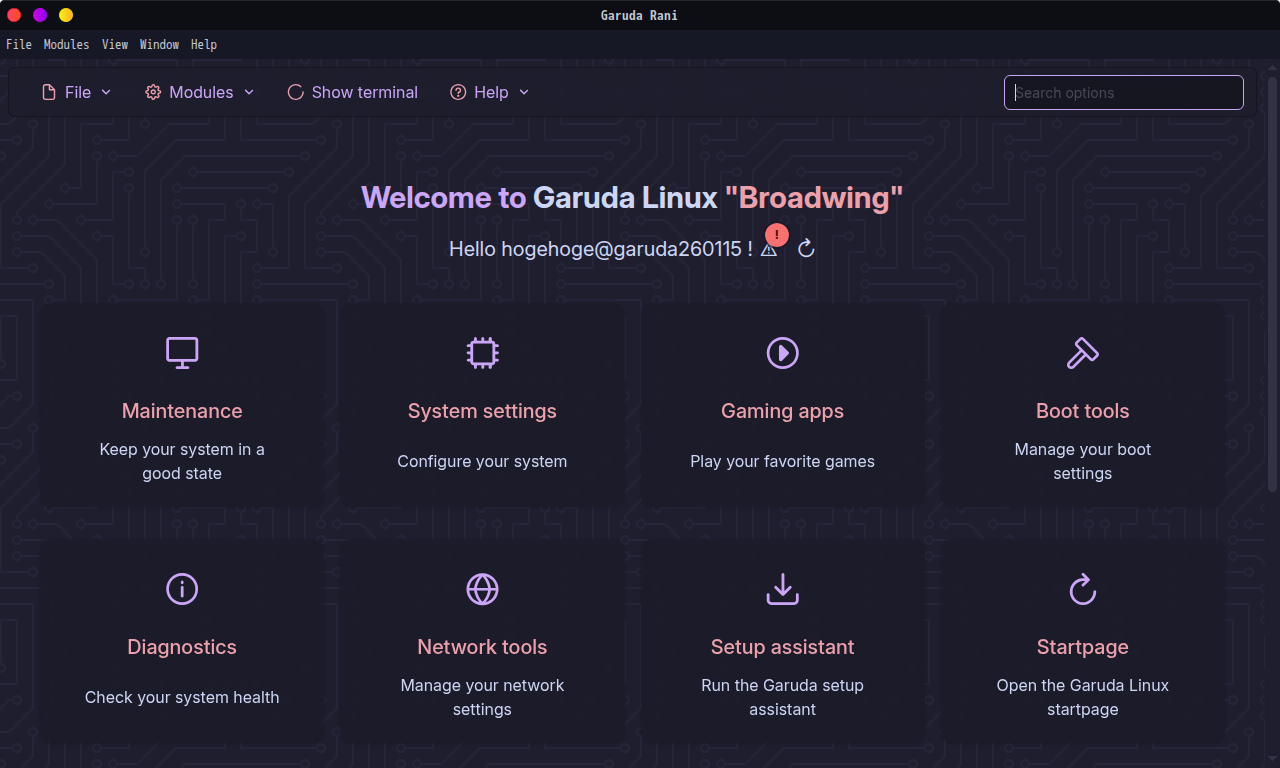Screen dimensions: 1280x768
Task: Click the text "Keep your system in a good state"
Action: pos(182,461)
